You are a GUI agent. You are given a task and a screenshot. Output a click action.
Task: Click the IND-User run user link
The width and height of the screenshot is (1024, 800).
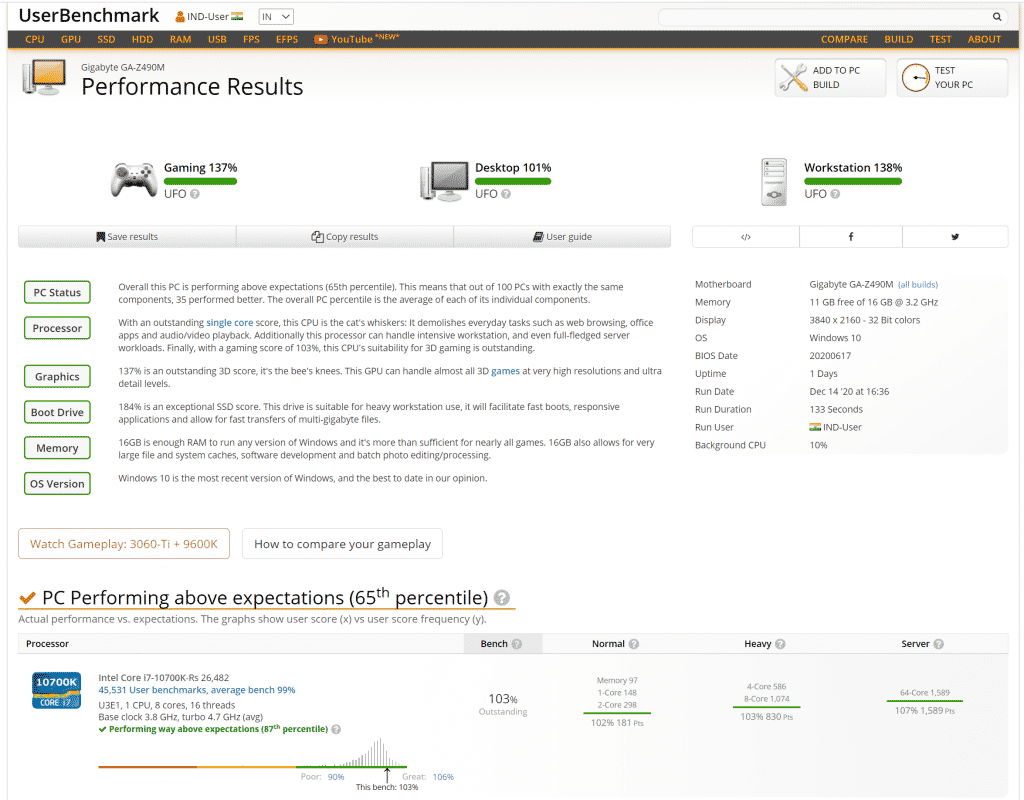(836, 428)
